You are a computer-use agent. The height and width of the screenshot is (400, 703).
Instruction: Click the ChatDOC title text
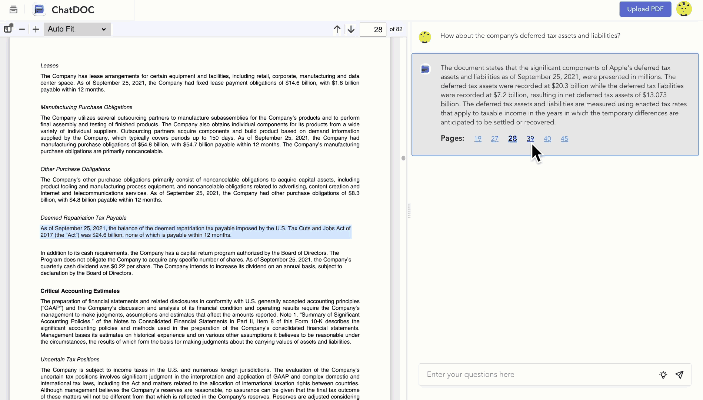73,10
